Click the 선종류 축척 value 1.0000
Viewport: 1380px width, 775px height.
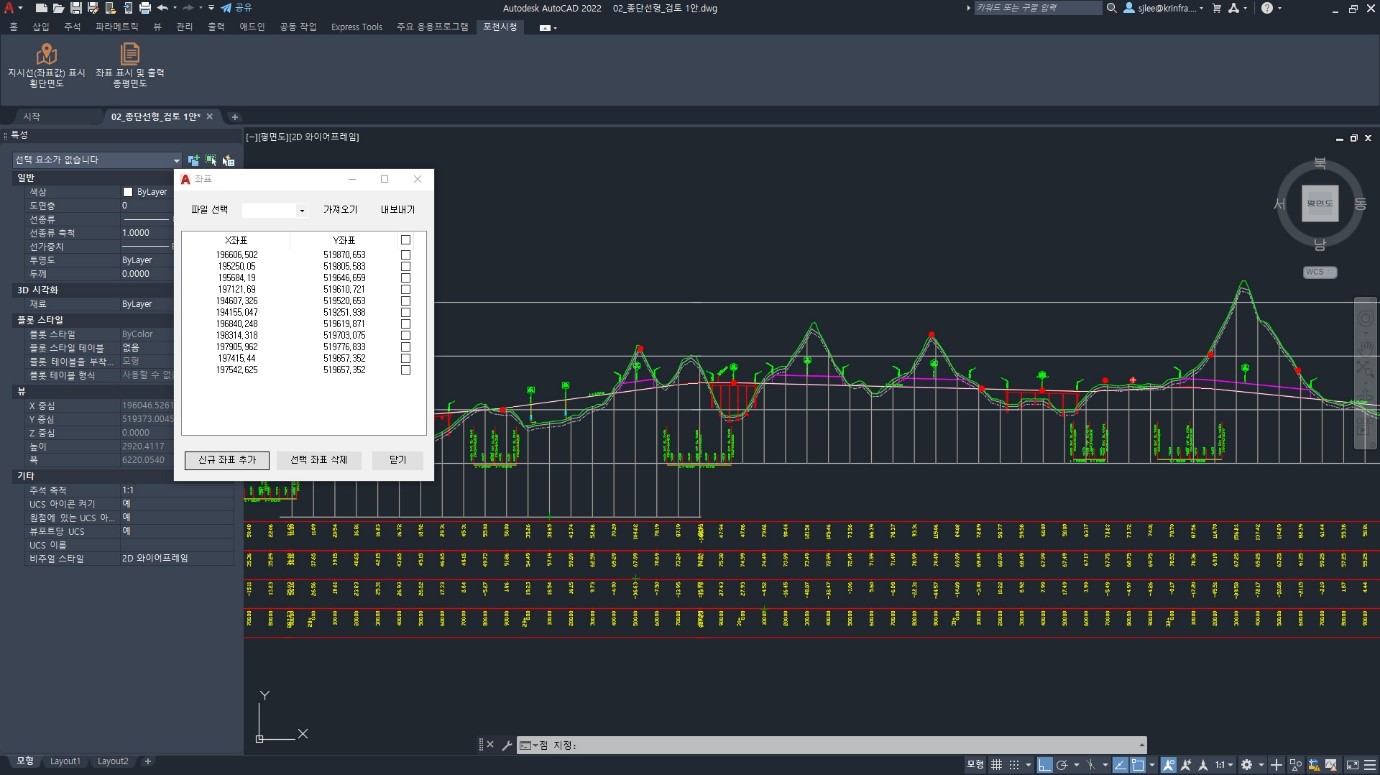[x=136, y=233]
